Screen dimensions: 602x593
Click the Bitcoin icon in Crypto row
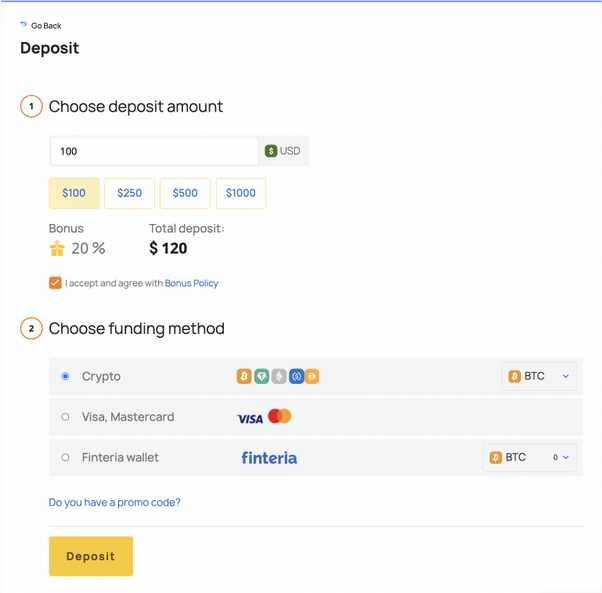pyautogui.click(x=244, y=376)
